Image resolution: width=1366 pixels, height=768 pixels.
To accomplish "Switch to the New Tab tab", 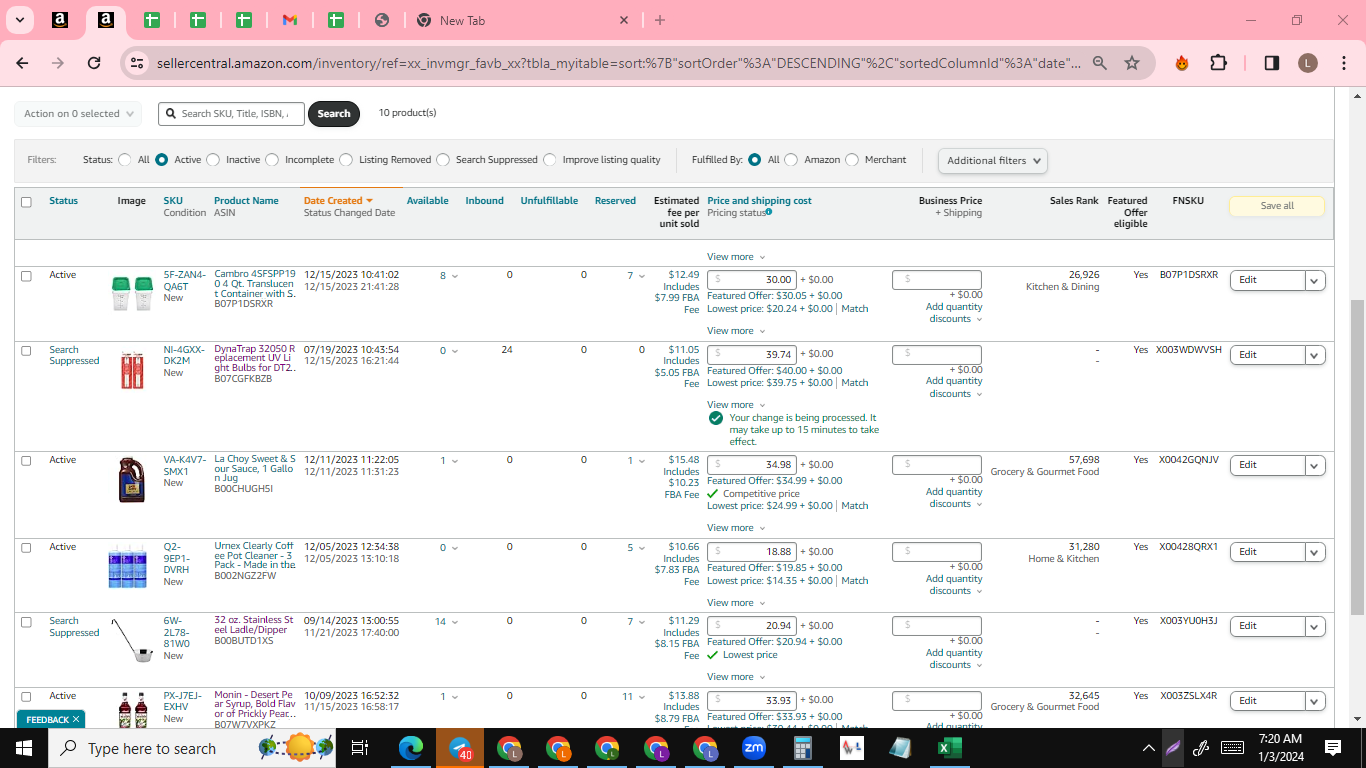I will click(x=520, y=20).
